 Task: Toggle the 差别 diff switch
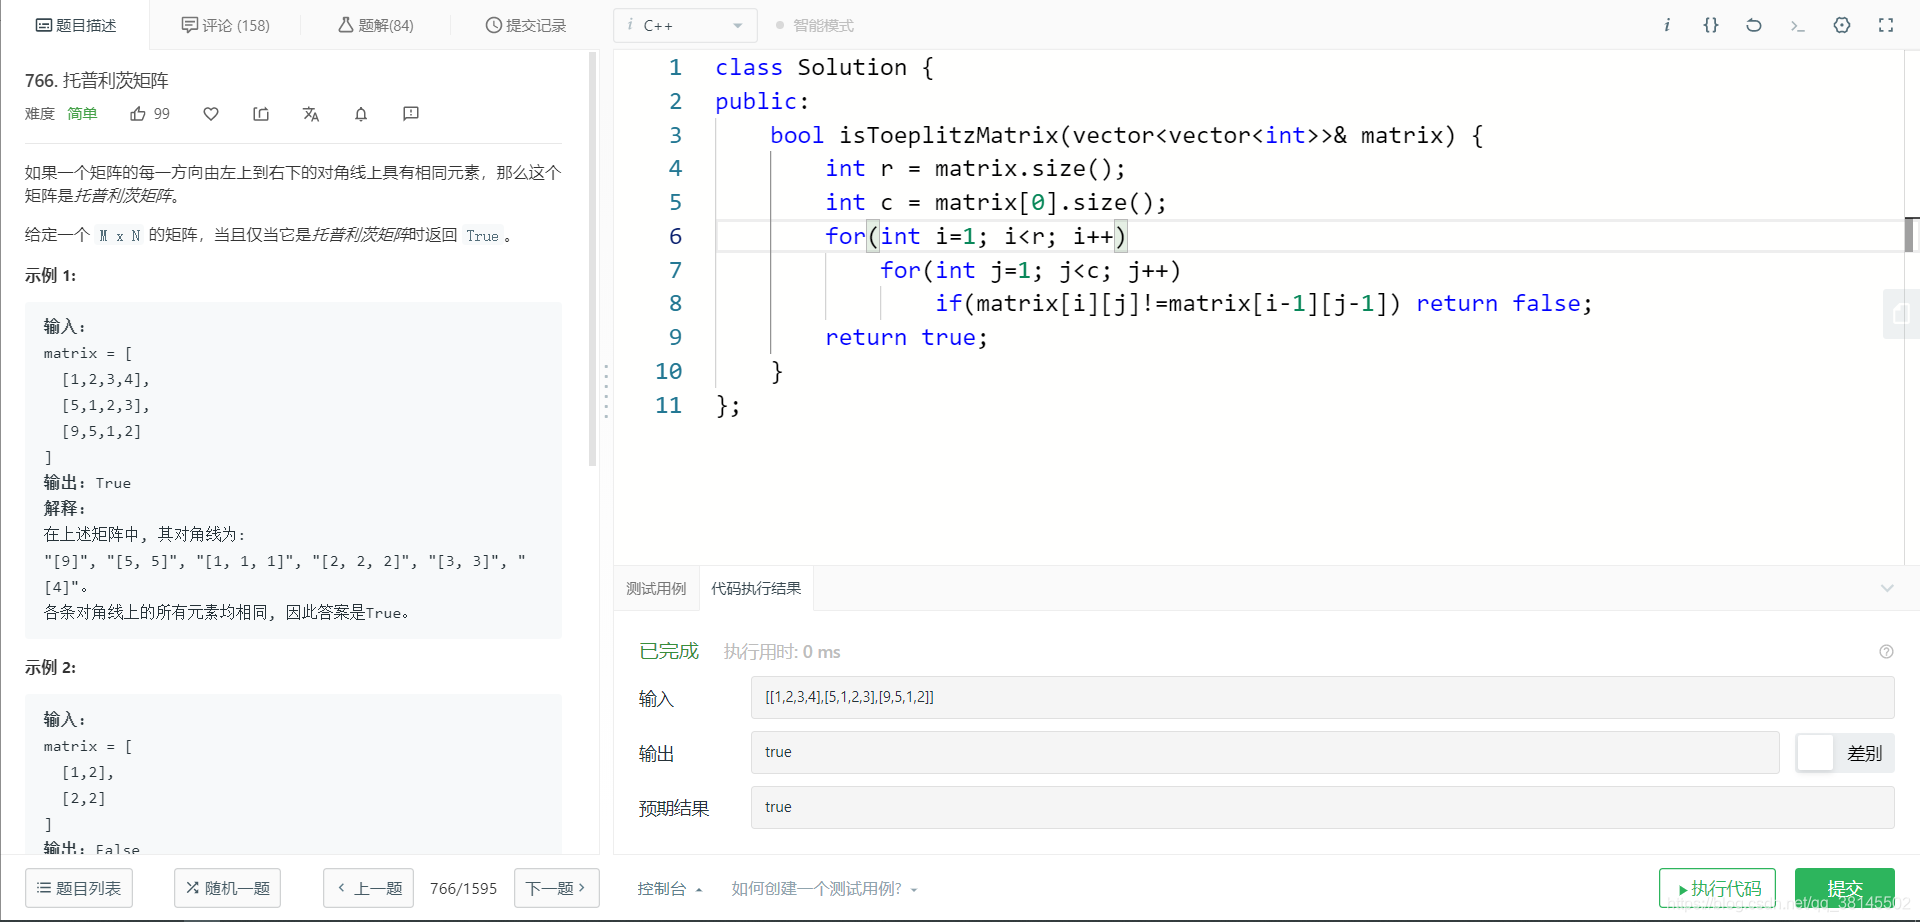1844,753
